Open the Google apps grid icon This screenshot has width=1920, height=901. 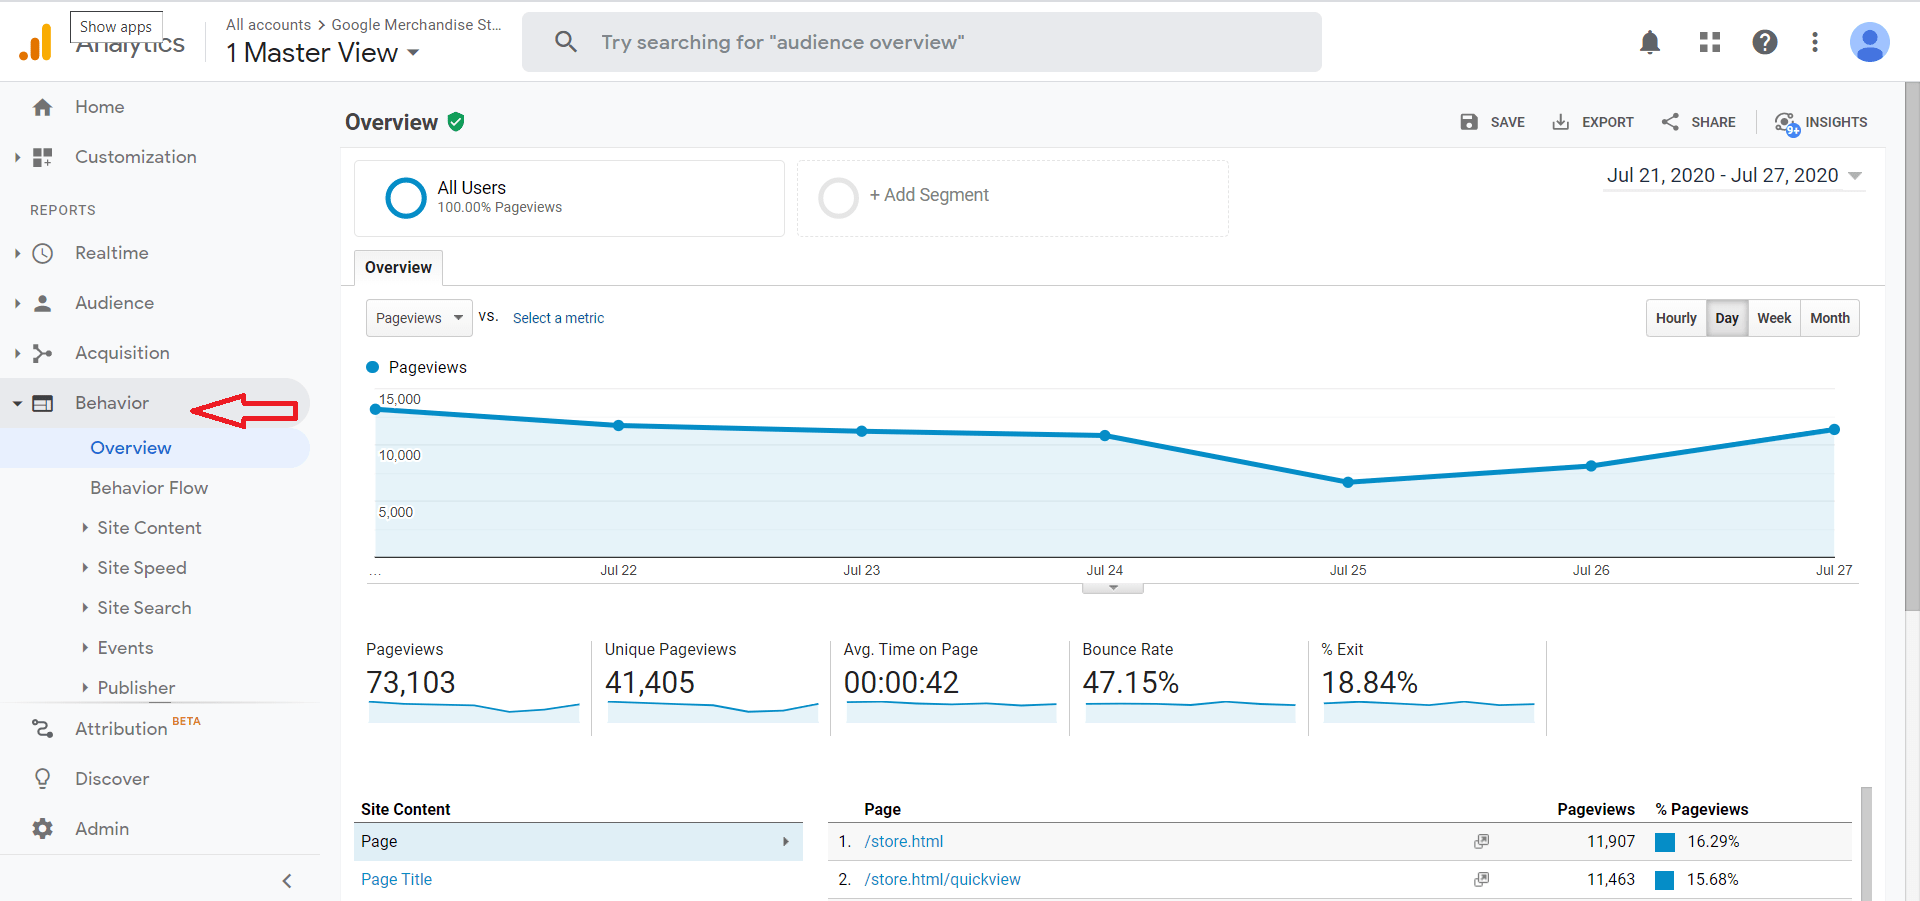pos(1710,42)
